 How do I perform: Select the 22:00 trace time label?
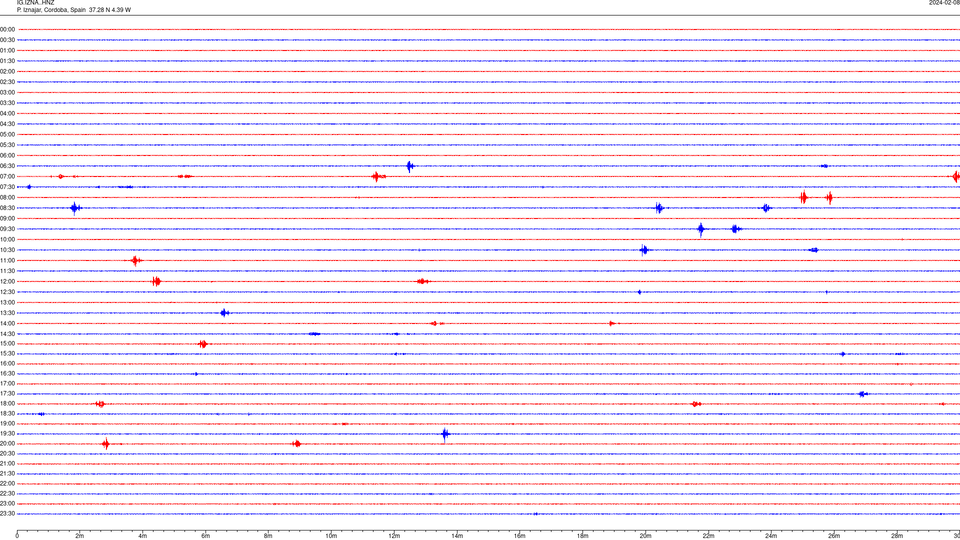click(x=7, y=484)
